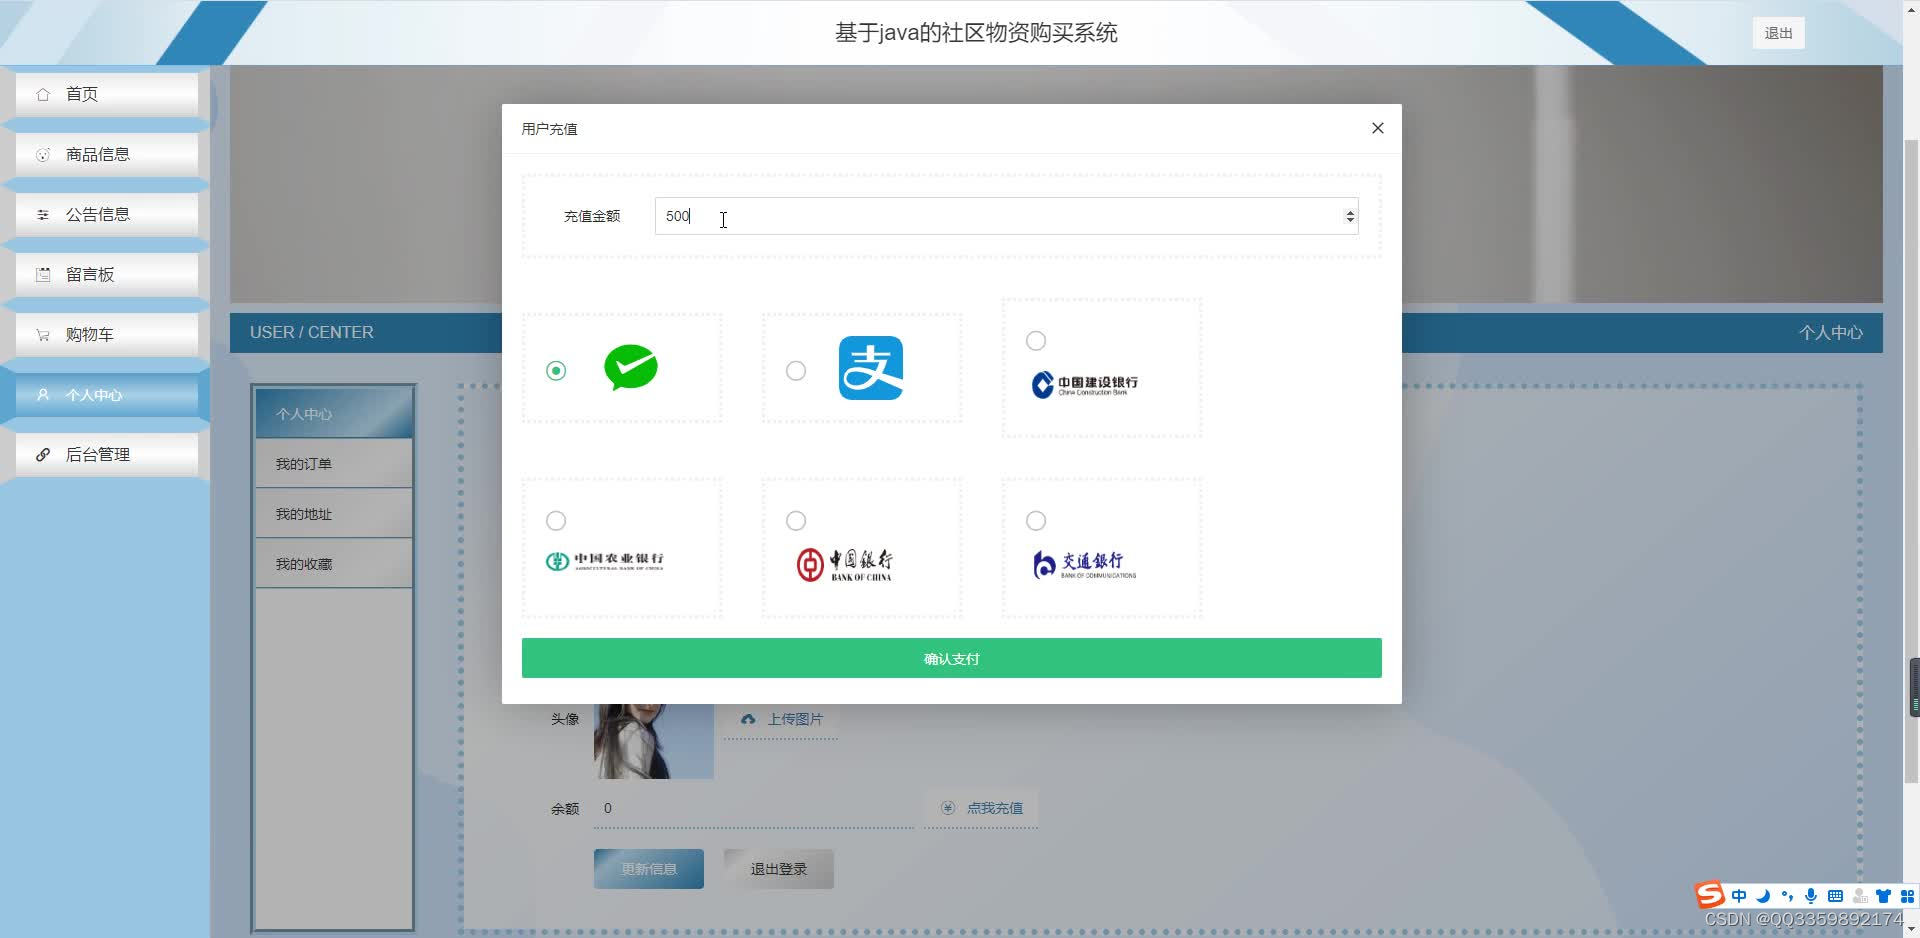The width and height of the screenshot is (1920, 938).
Task: Click the moon icon in the input toolbar
Action: pyautogui.click(x=1763, y=896)
